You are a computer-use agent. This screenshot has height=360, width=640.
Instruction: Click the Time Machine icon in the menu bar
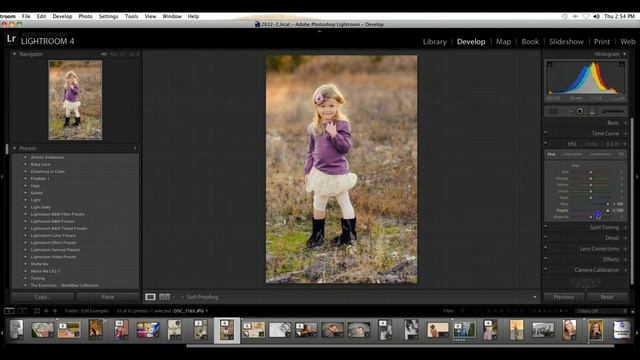click(x=564, y=16)
